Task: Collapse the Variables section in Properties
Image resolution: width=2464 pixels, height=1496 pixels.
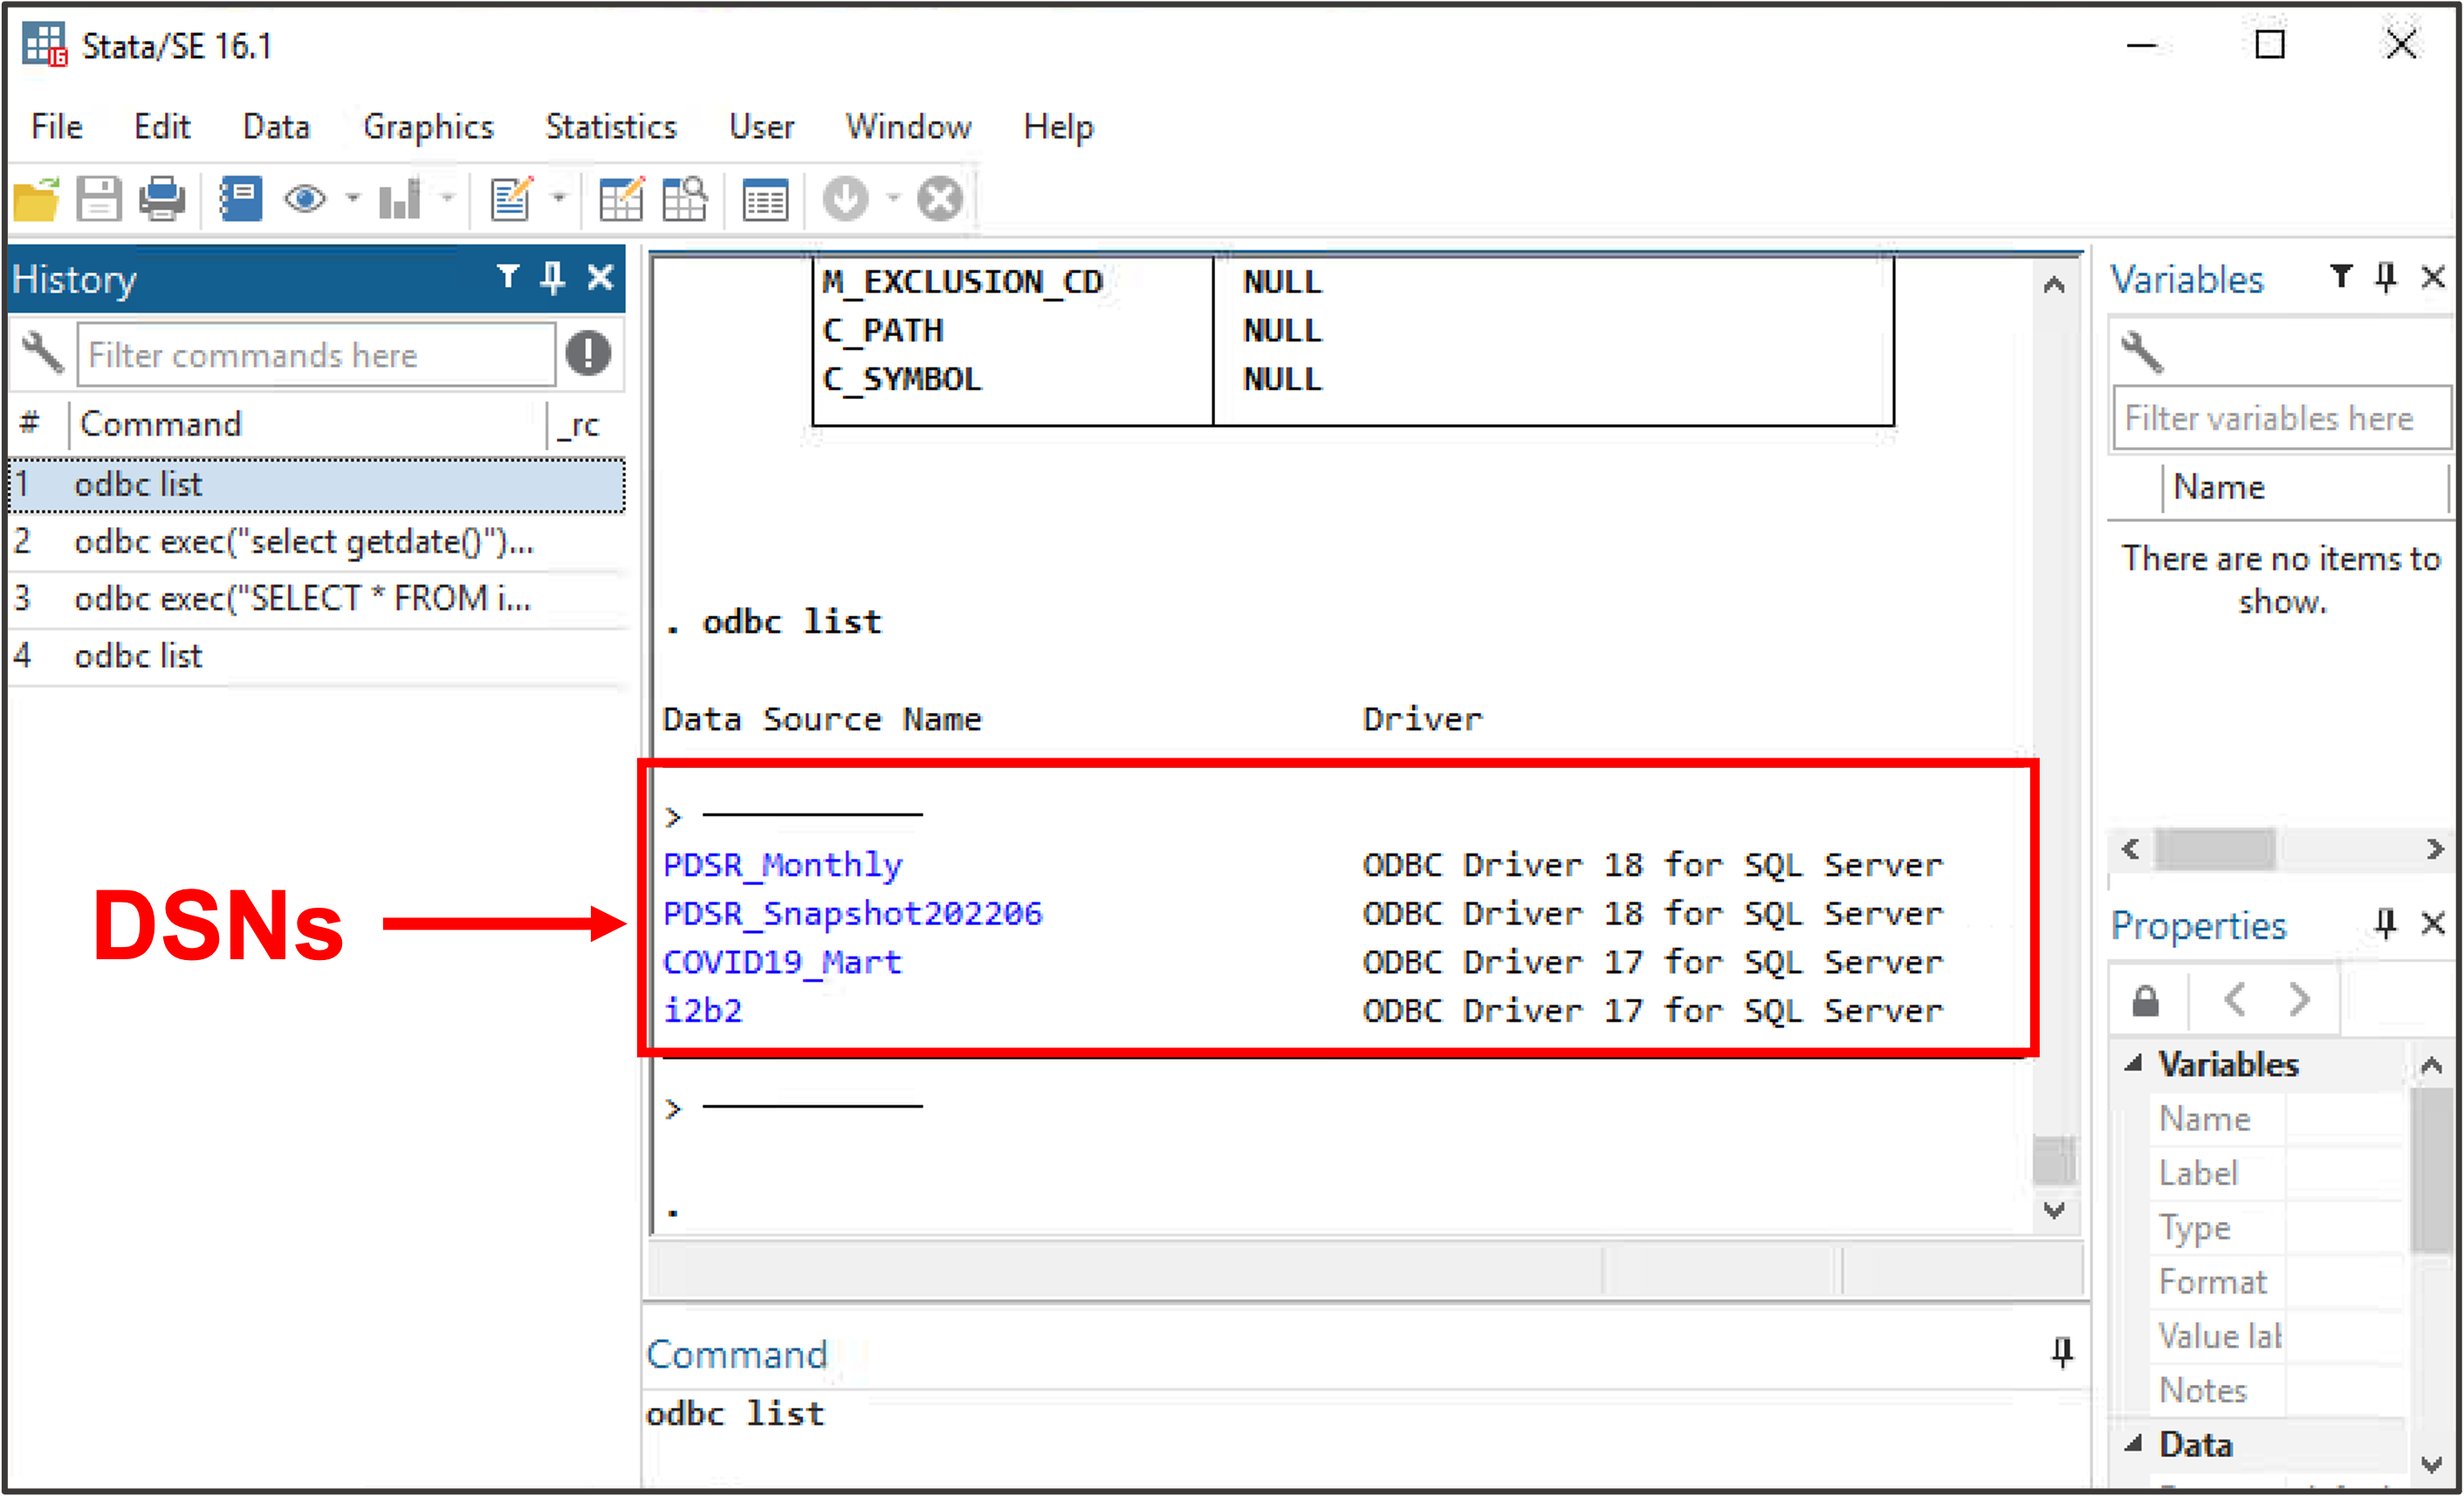Action: [x=2134, y=1063]
